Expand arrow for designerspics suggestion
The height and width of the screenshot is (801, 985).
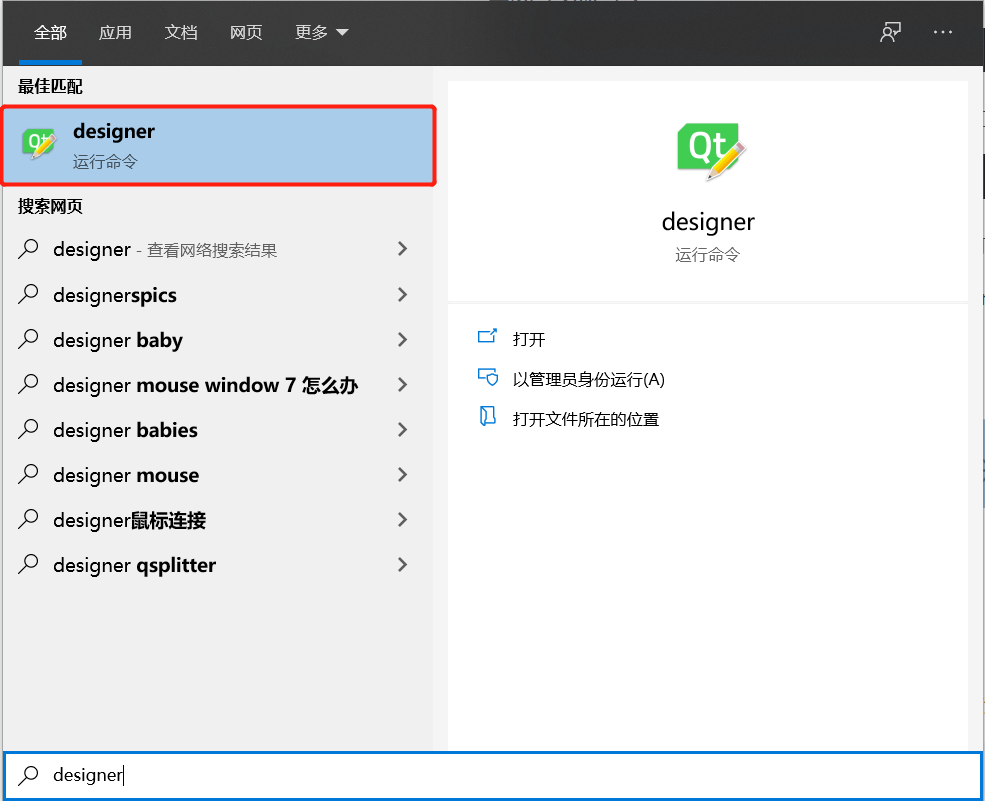click(403, 294)
